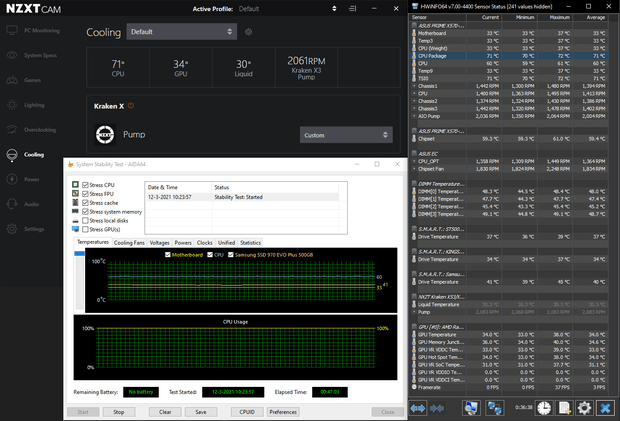
Task: Click the Preferences button
Action: 283,411
